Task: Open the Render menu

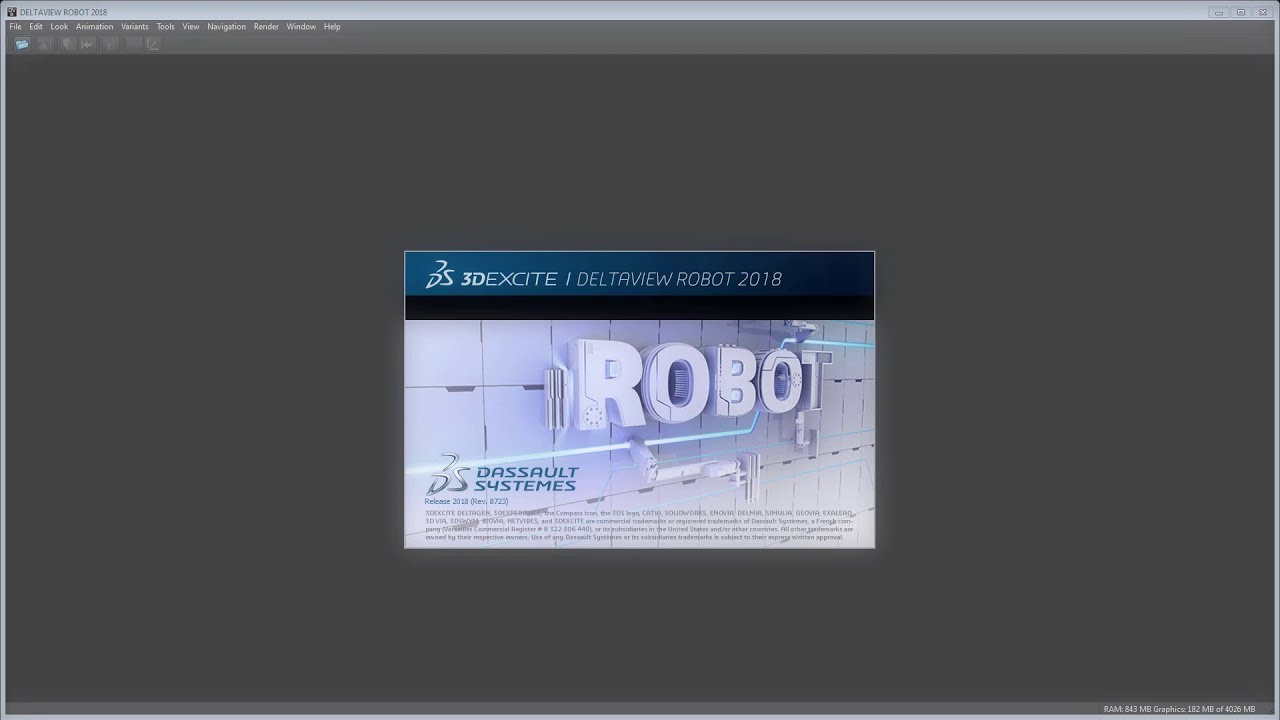Action: point(266,27)
